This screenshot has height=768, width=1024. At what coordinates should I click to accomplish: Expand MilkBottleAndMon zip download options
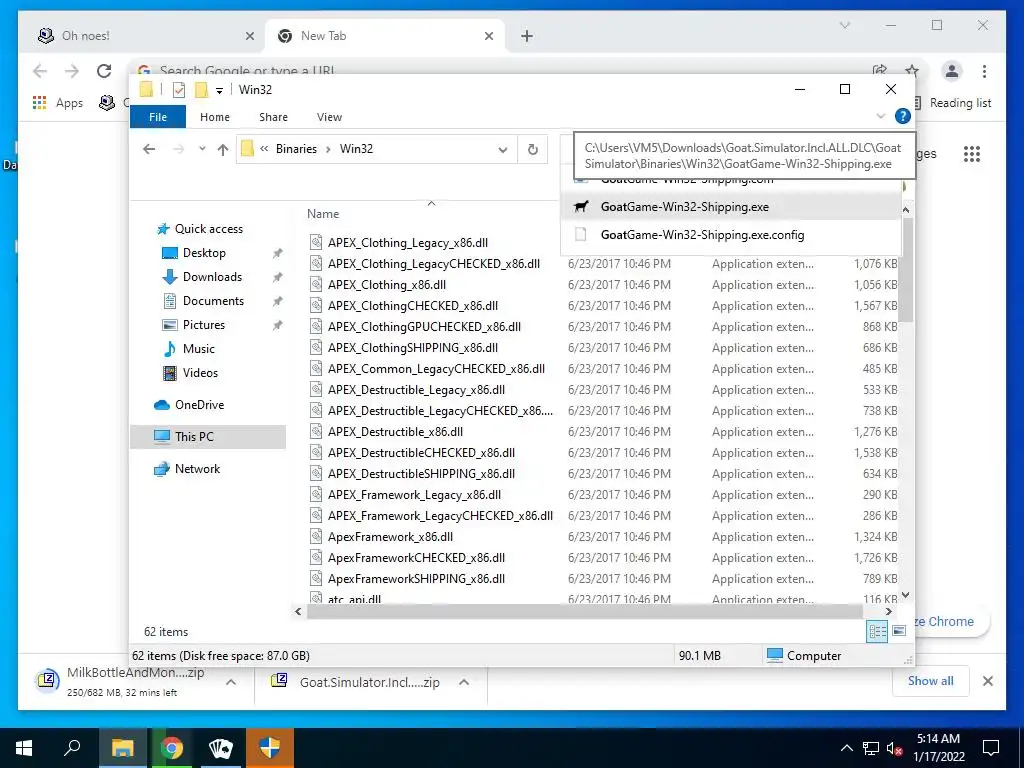231,682
